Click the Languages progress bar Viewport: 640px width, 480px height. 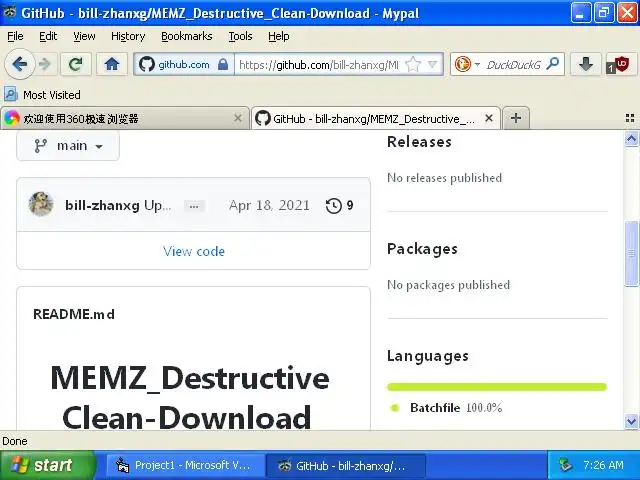(497, 387)
